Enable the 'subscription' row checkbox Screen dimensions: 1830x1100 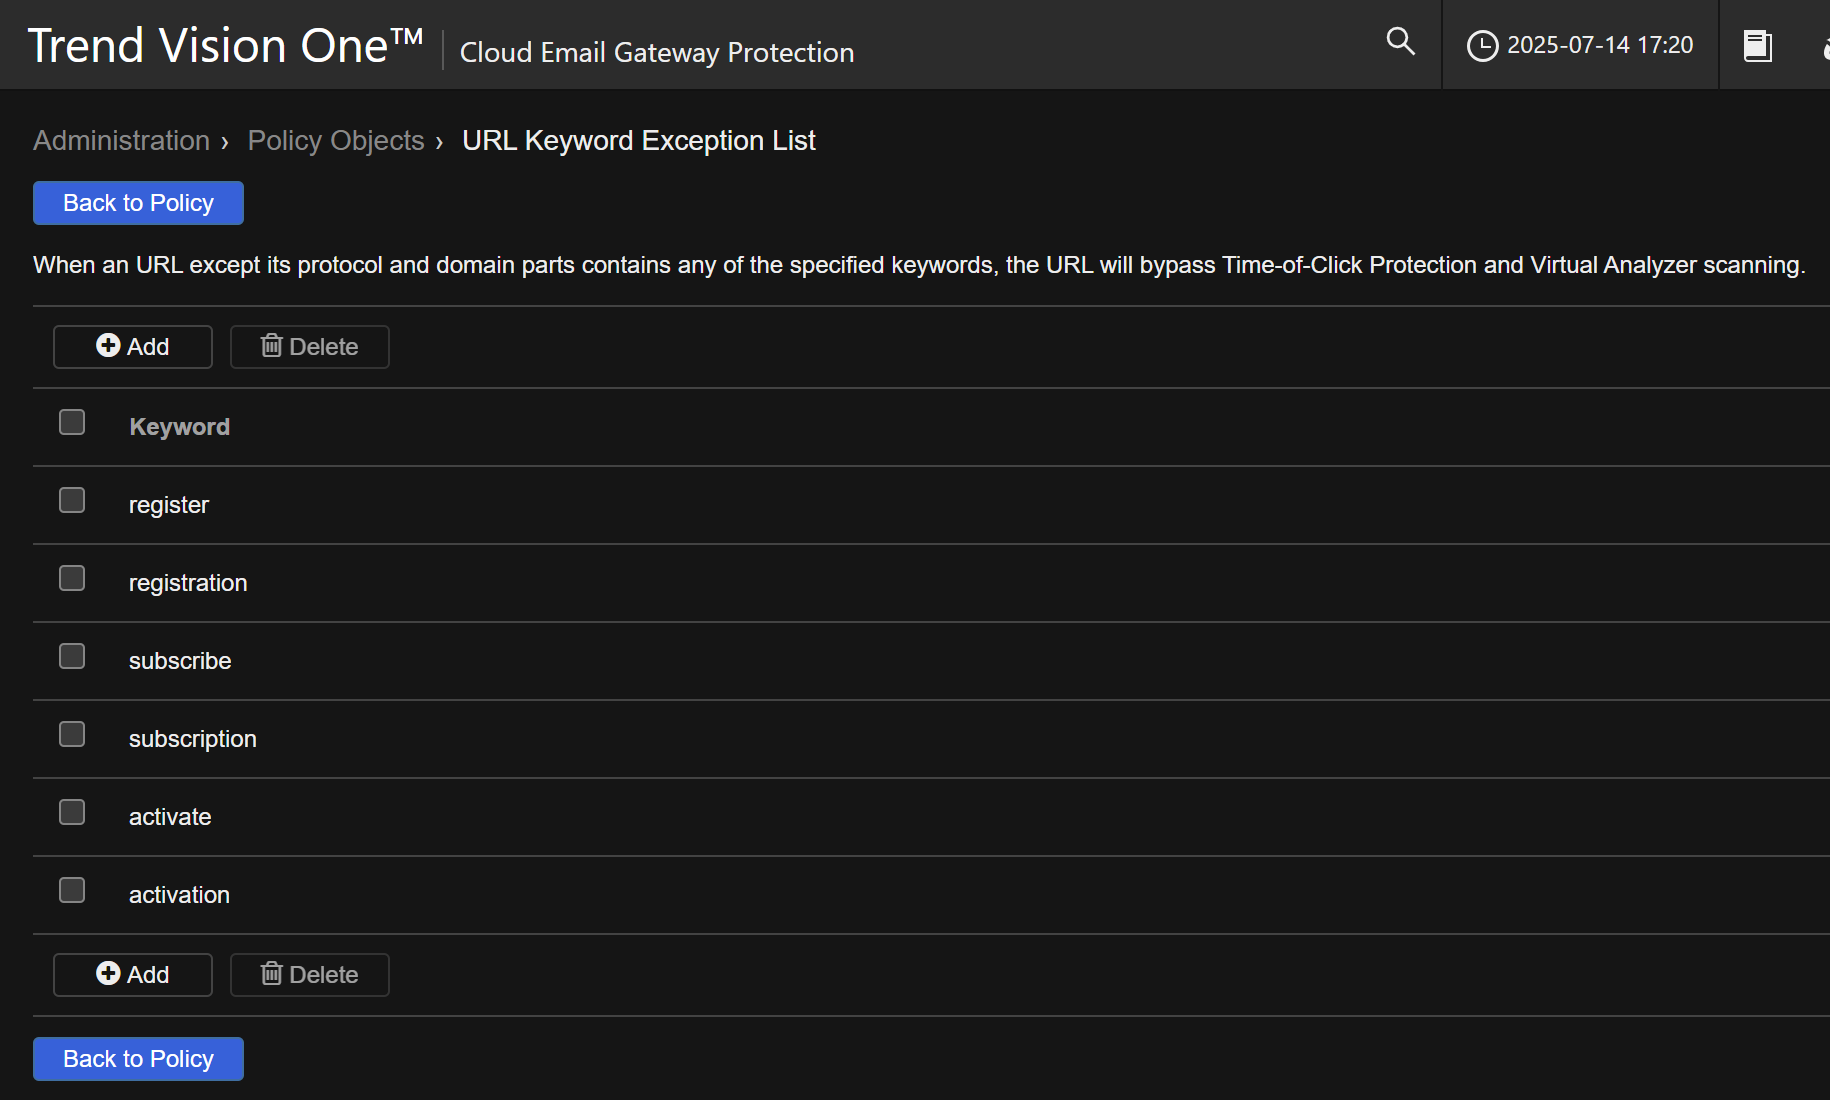tap(72, 734)
